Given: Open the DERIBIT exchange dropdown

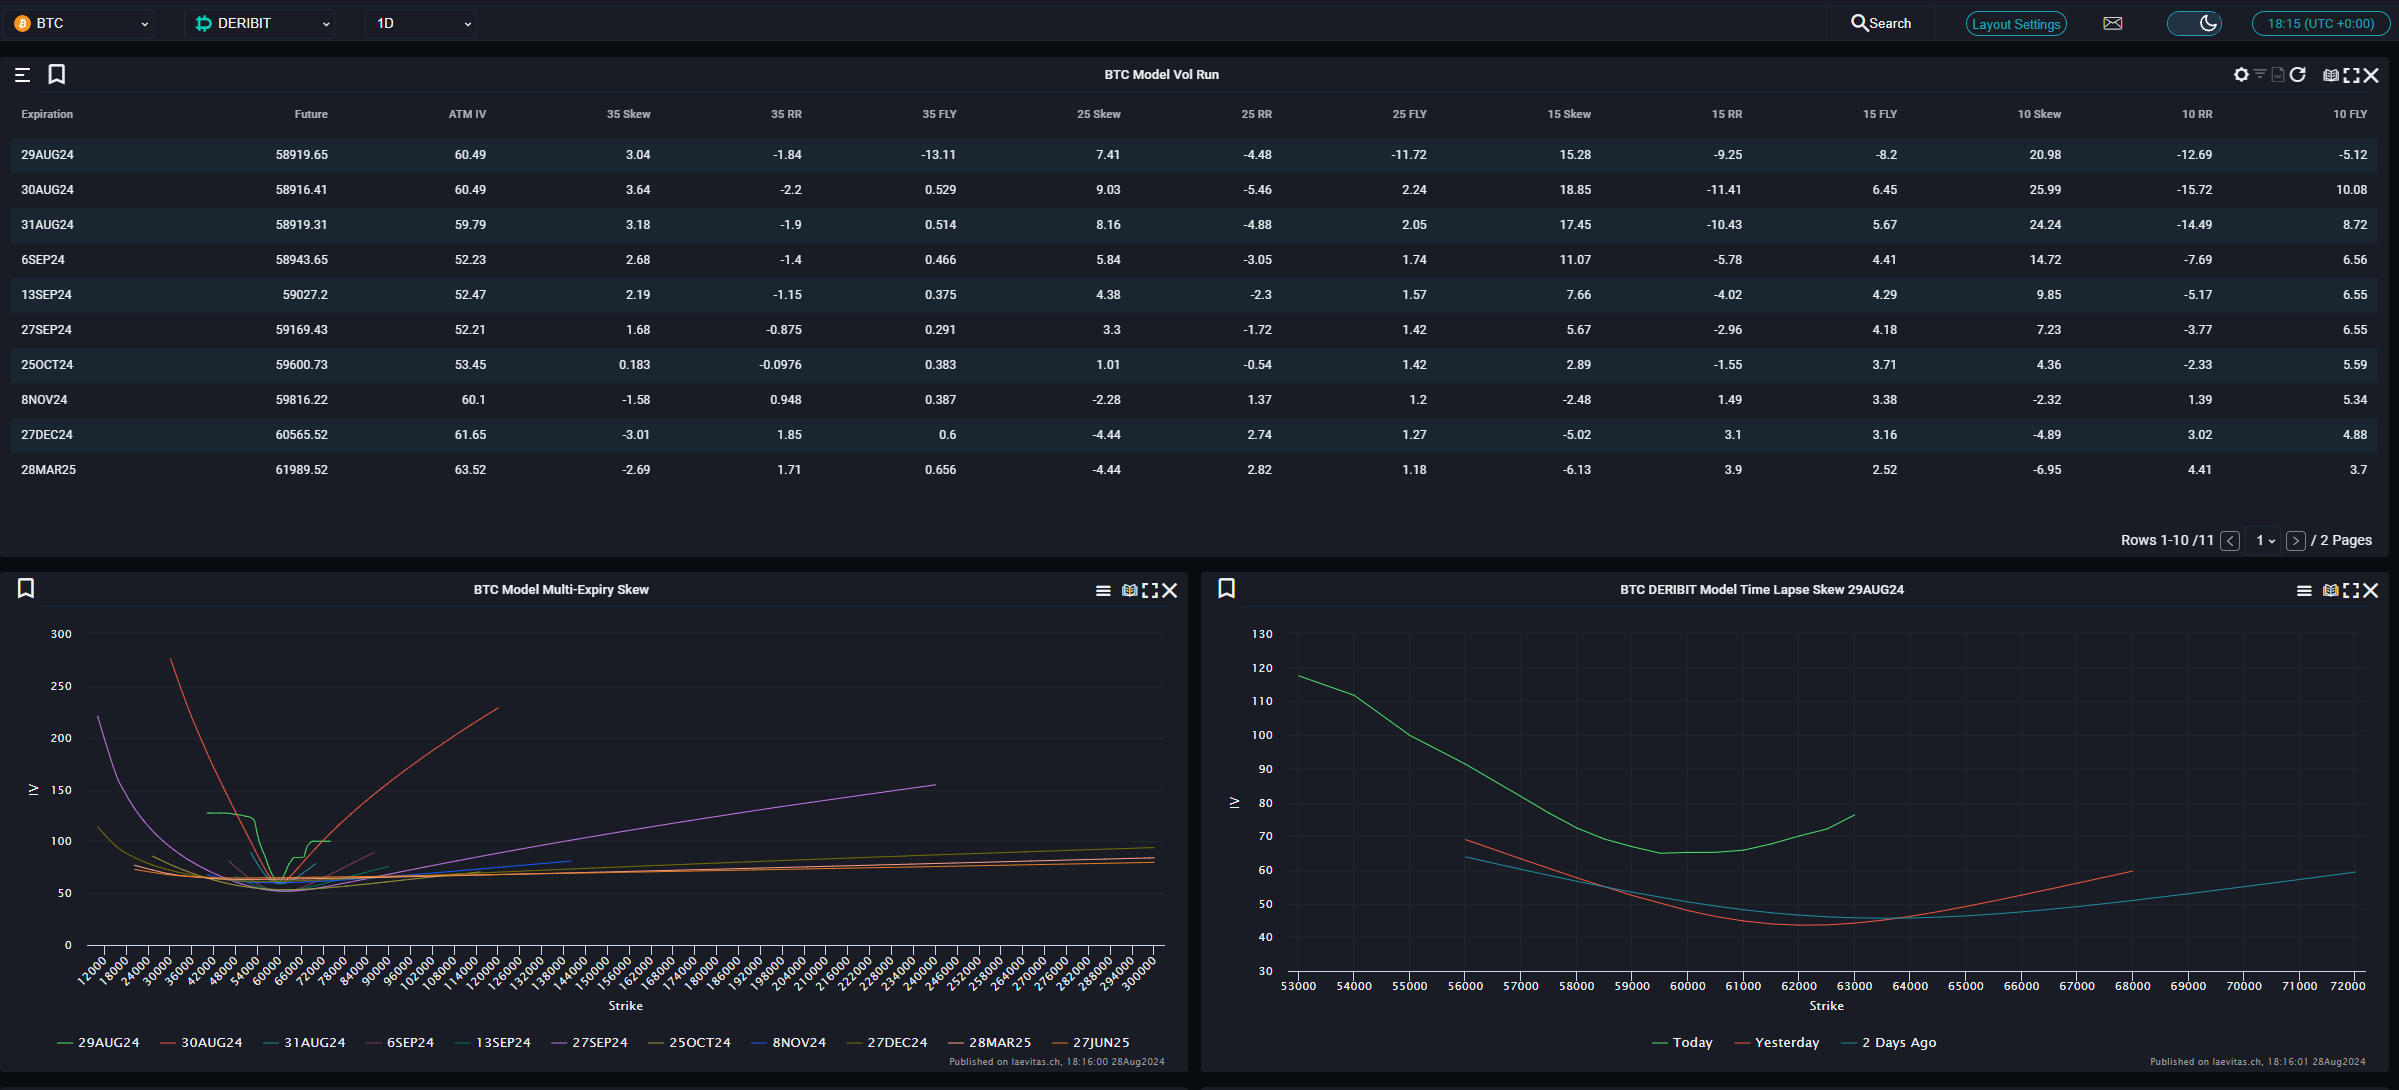Looking at the screenshot, I should [x=259, y=23].
